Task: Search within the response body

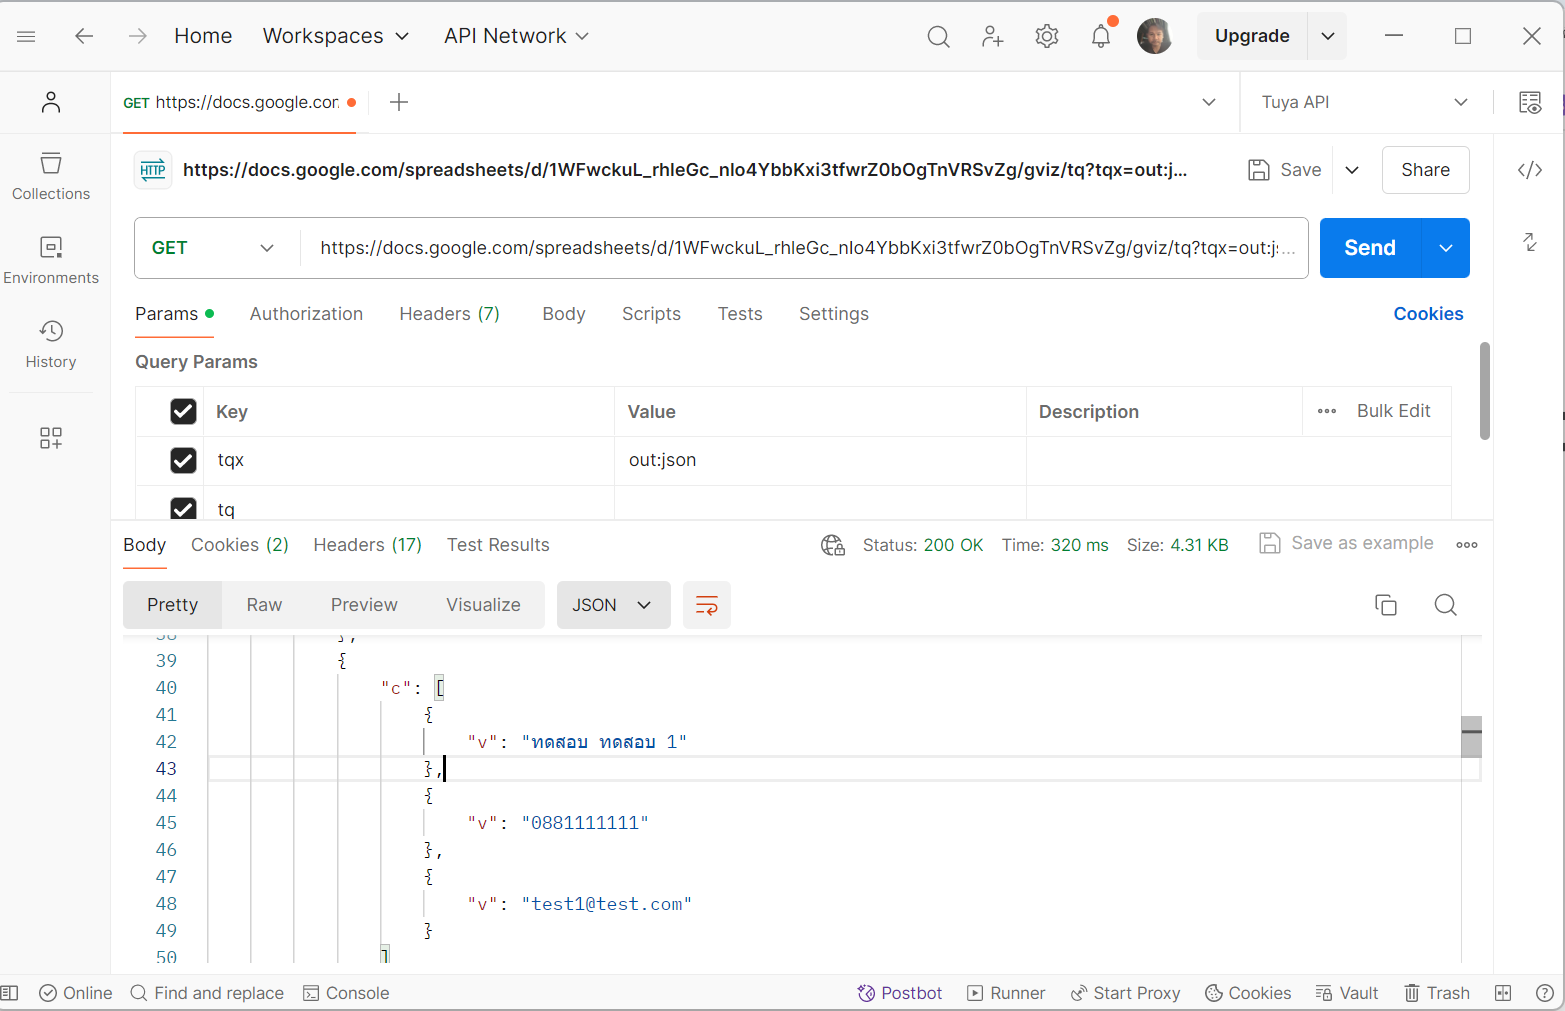Action: (x=1446, y=605)
